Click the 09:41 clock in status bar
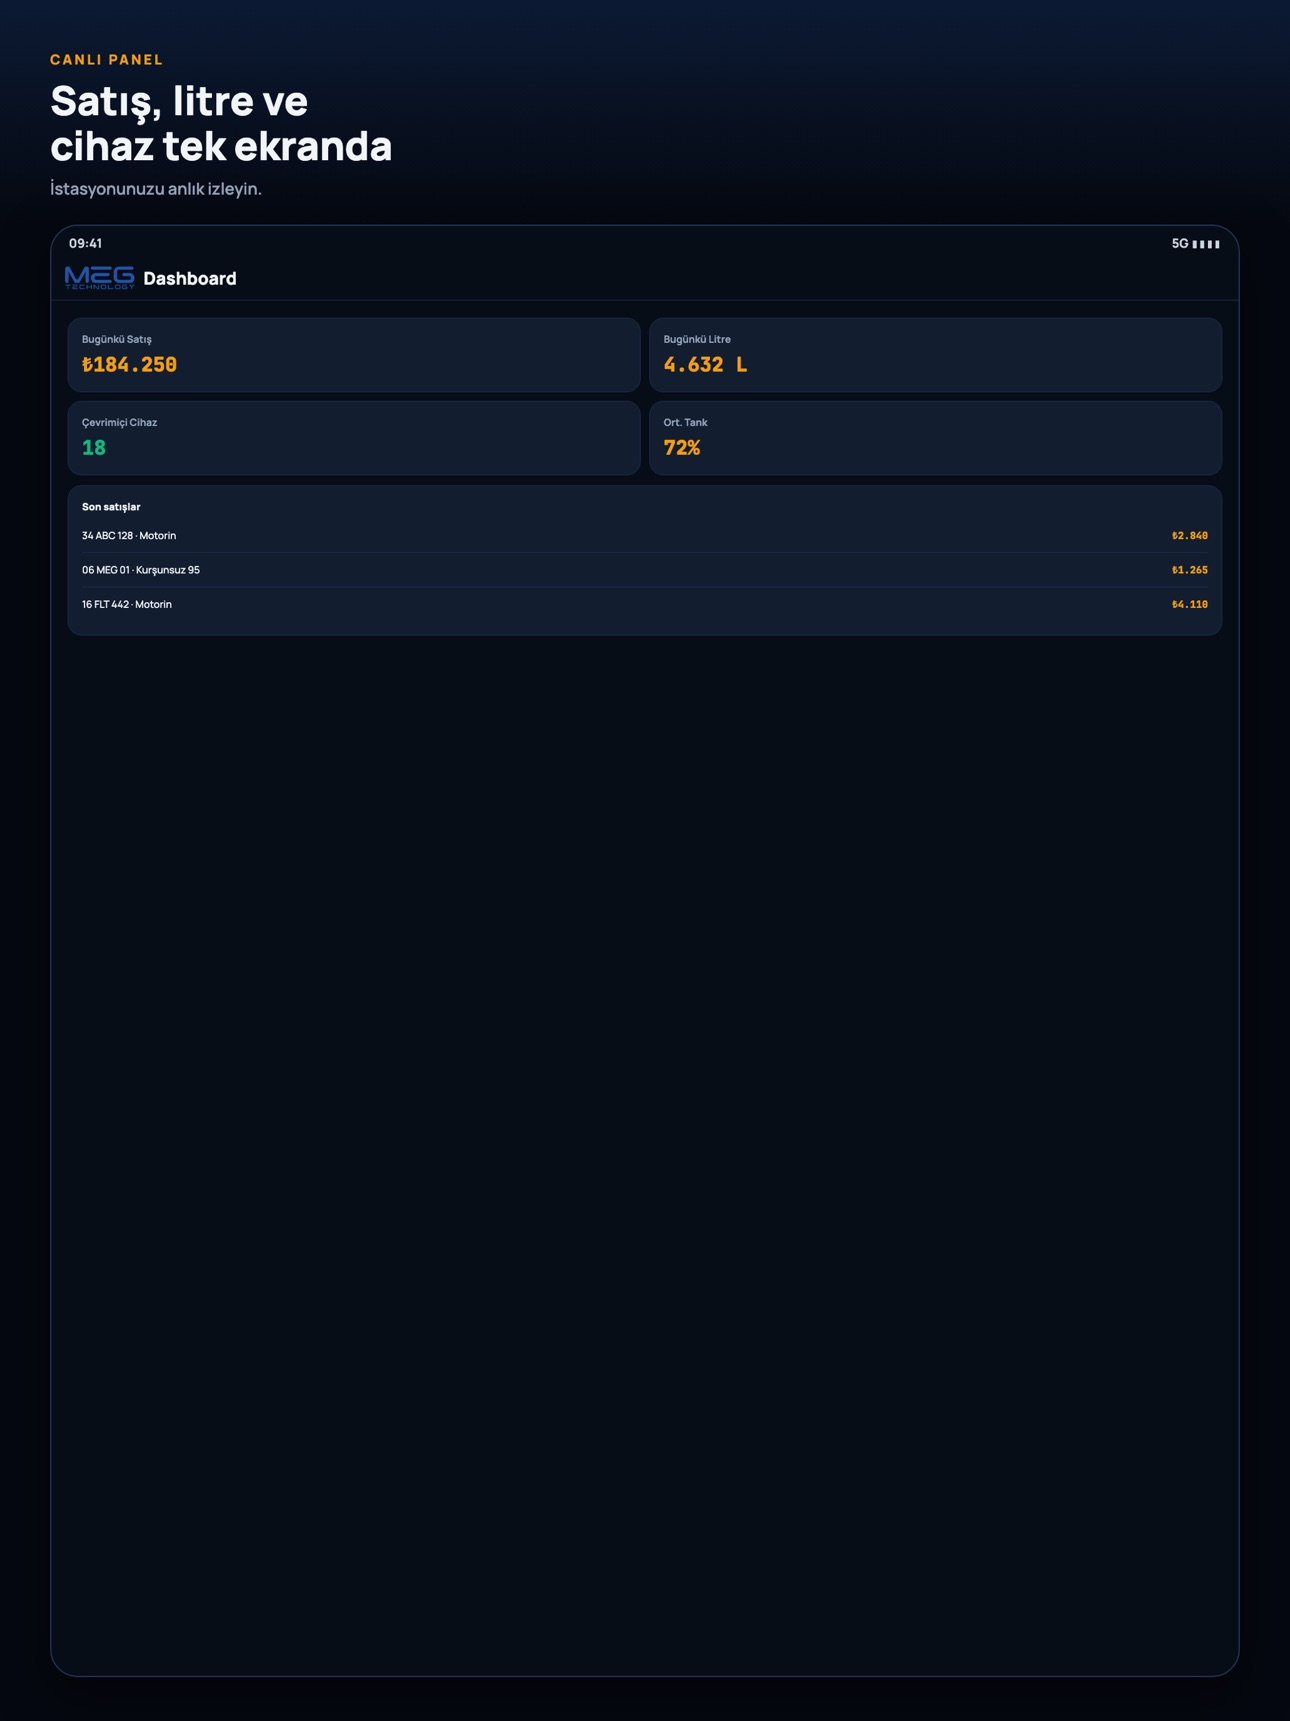Image resolution: width=1290 pixels, height=1721 pixels. pyautogui.click(x=85, y=243)
